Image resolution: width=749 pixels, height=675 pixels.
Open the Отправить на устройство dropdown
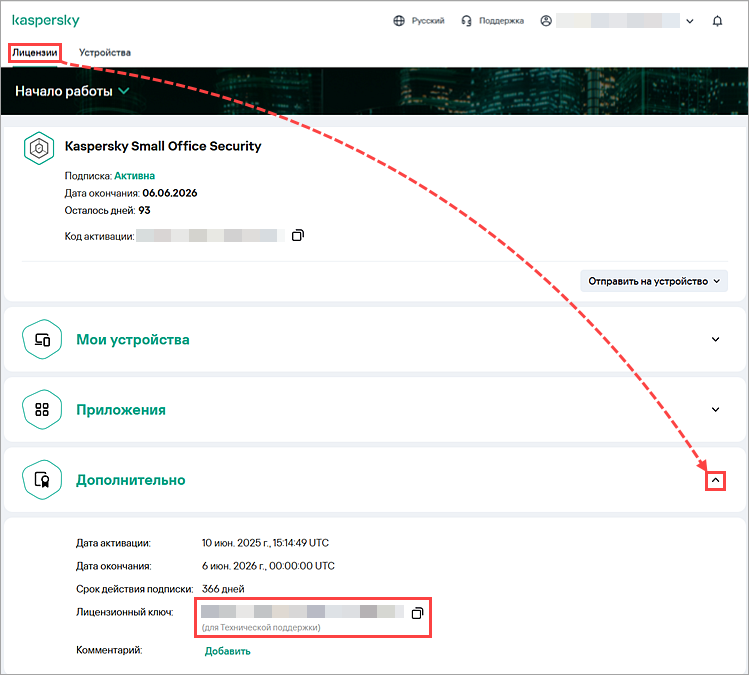click(654, 281)
